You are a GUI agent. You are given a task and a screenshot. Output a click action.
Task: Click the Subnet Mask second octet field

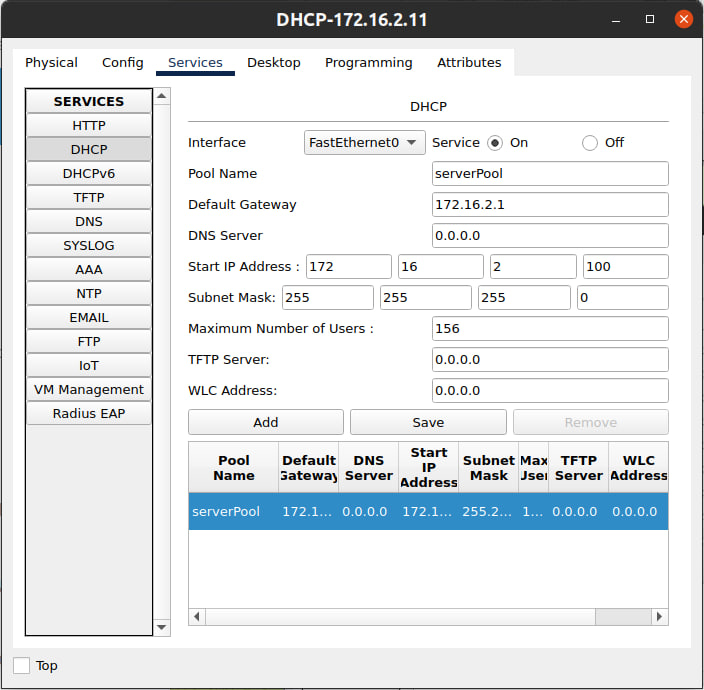[426, 297]
